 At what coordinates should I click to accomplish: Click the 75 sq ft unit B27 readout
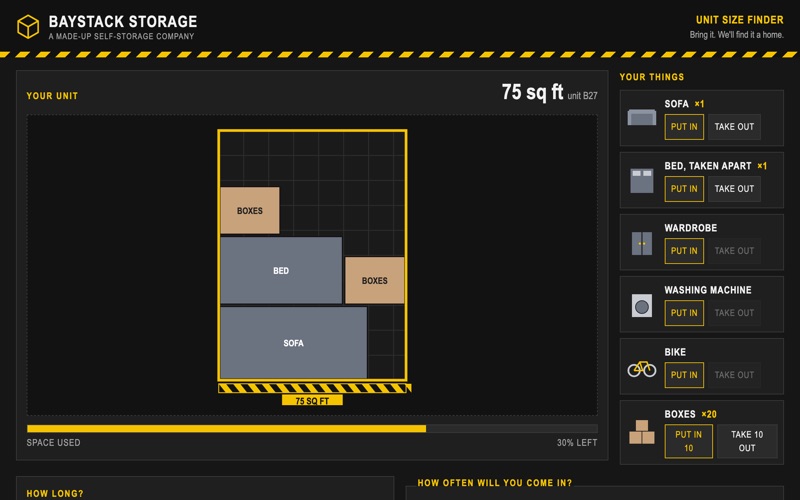tap(549, 92)
